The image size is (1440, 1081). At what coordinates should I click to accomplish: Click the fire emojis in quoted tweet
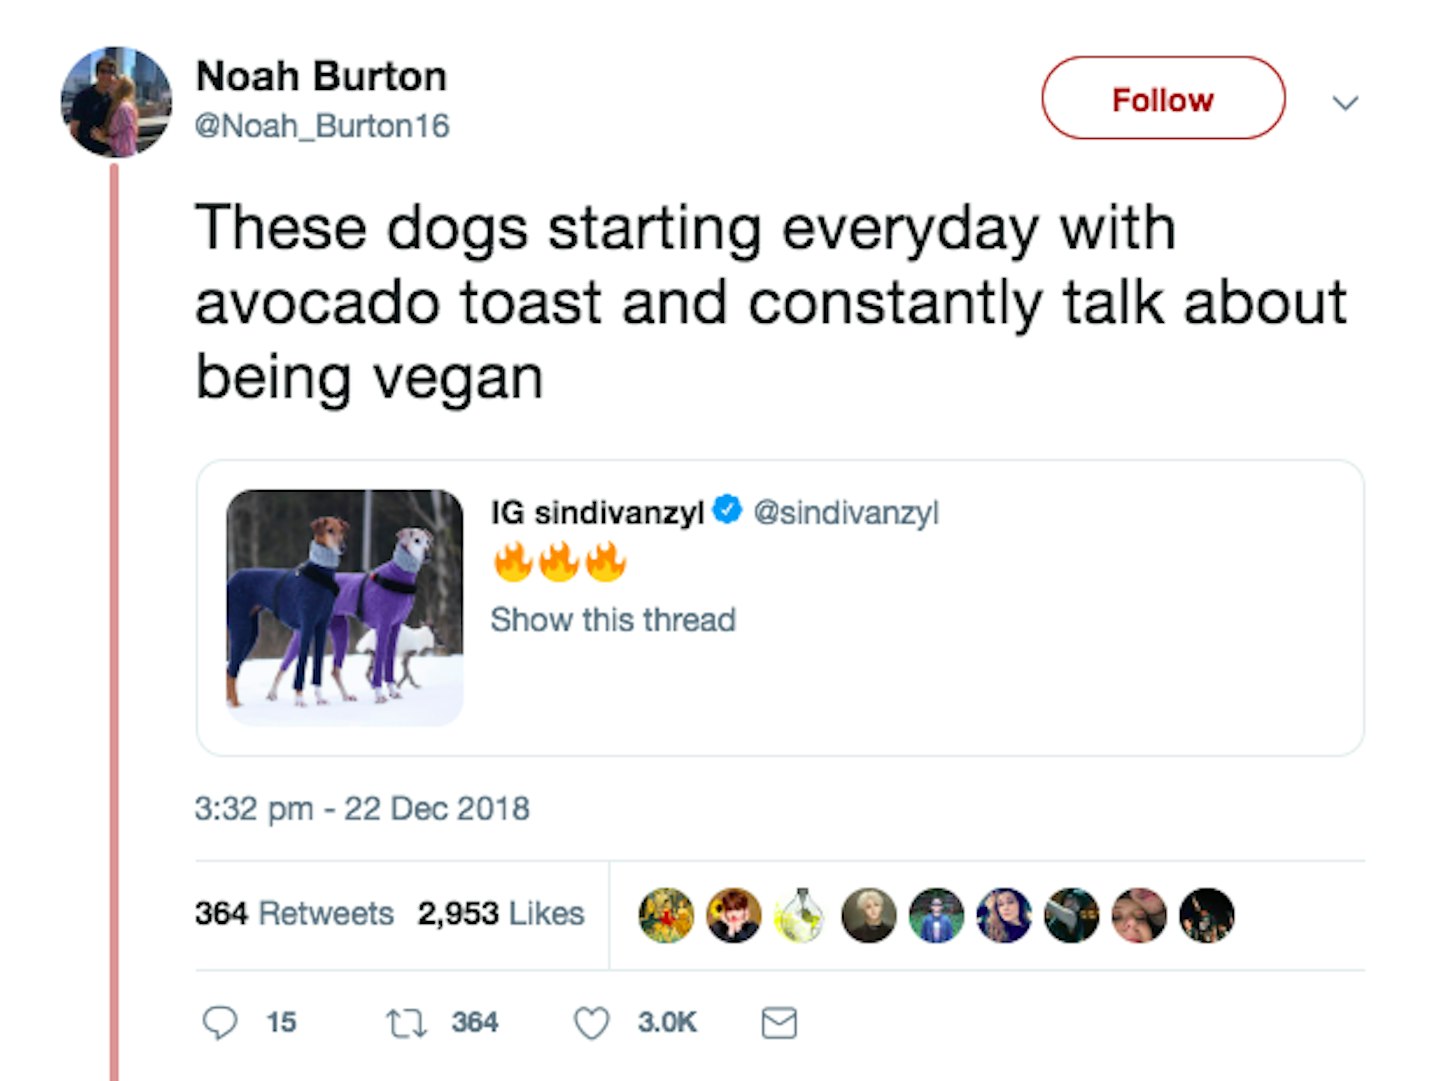tap(559, 562)
